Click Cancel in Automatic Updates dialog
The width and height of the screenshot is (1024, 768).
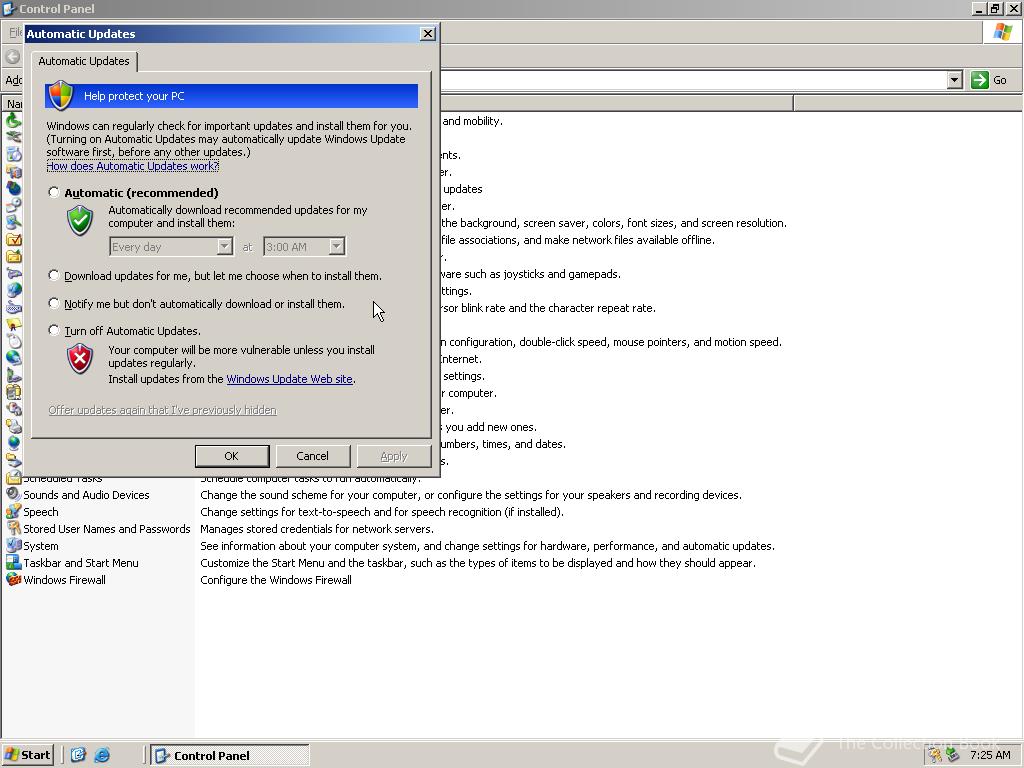coord(313,456)
